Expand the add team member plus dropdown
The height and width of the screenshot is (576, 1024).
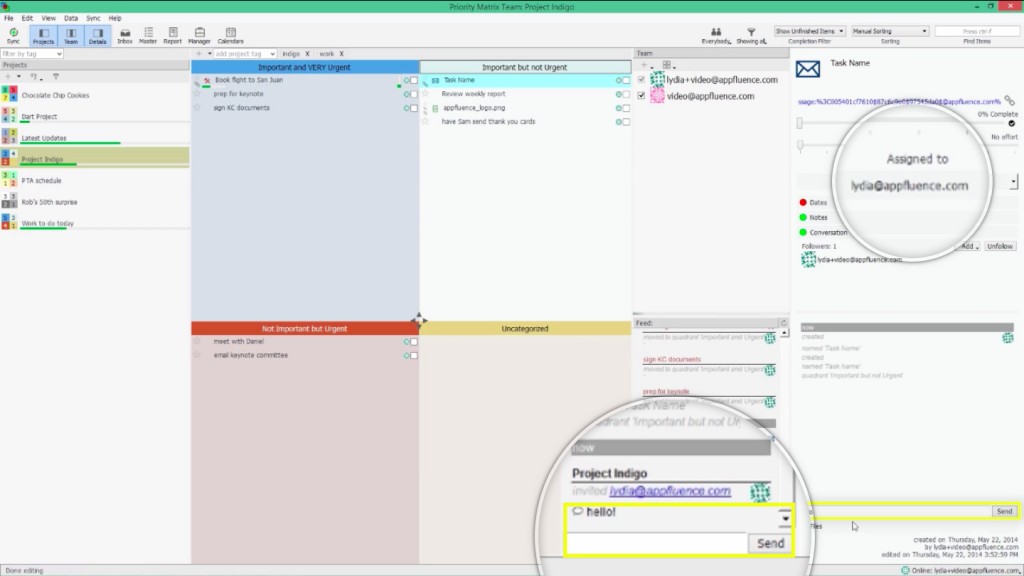point(647,65)
